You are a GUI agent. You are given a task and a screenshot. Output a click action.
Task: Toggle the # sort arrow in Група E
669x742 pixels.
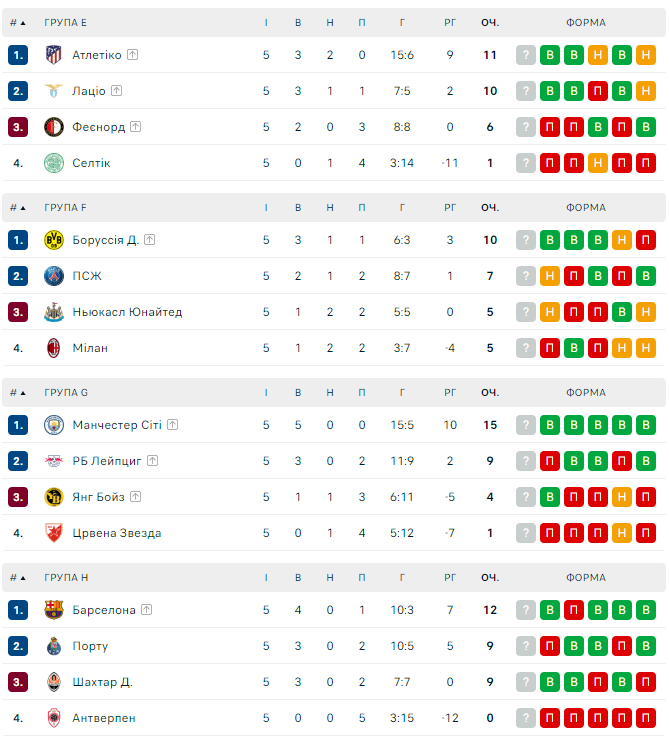point(23,22)
